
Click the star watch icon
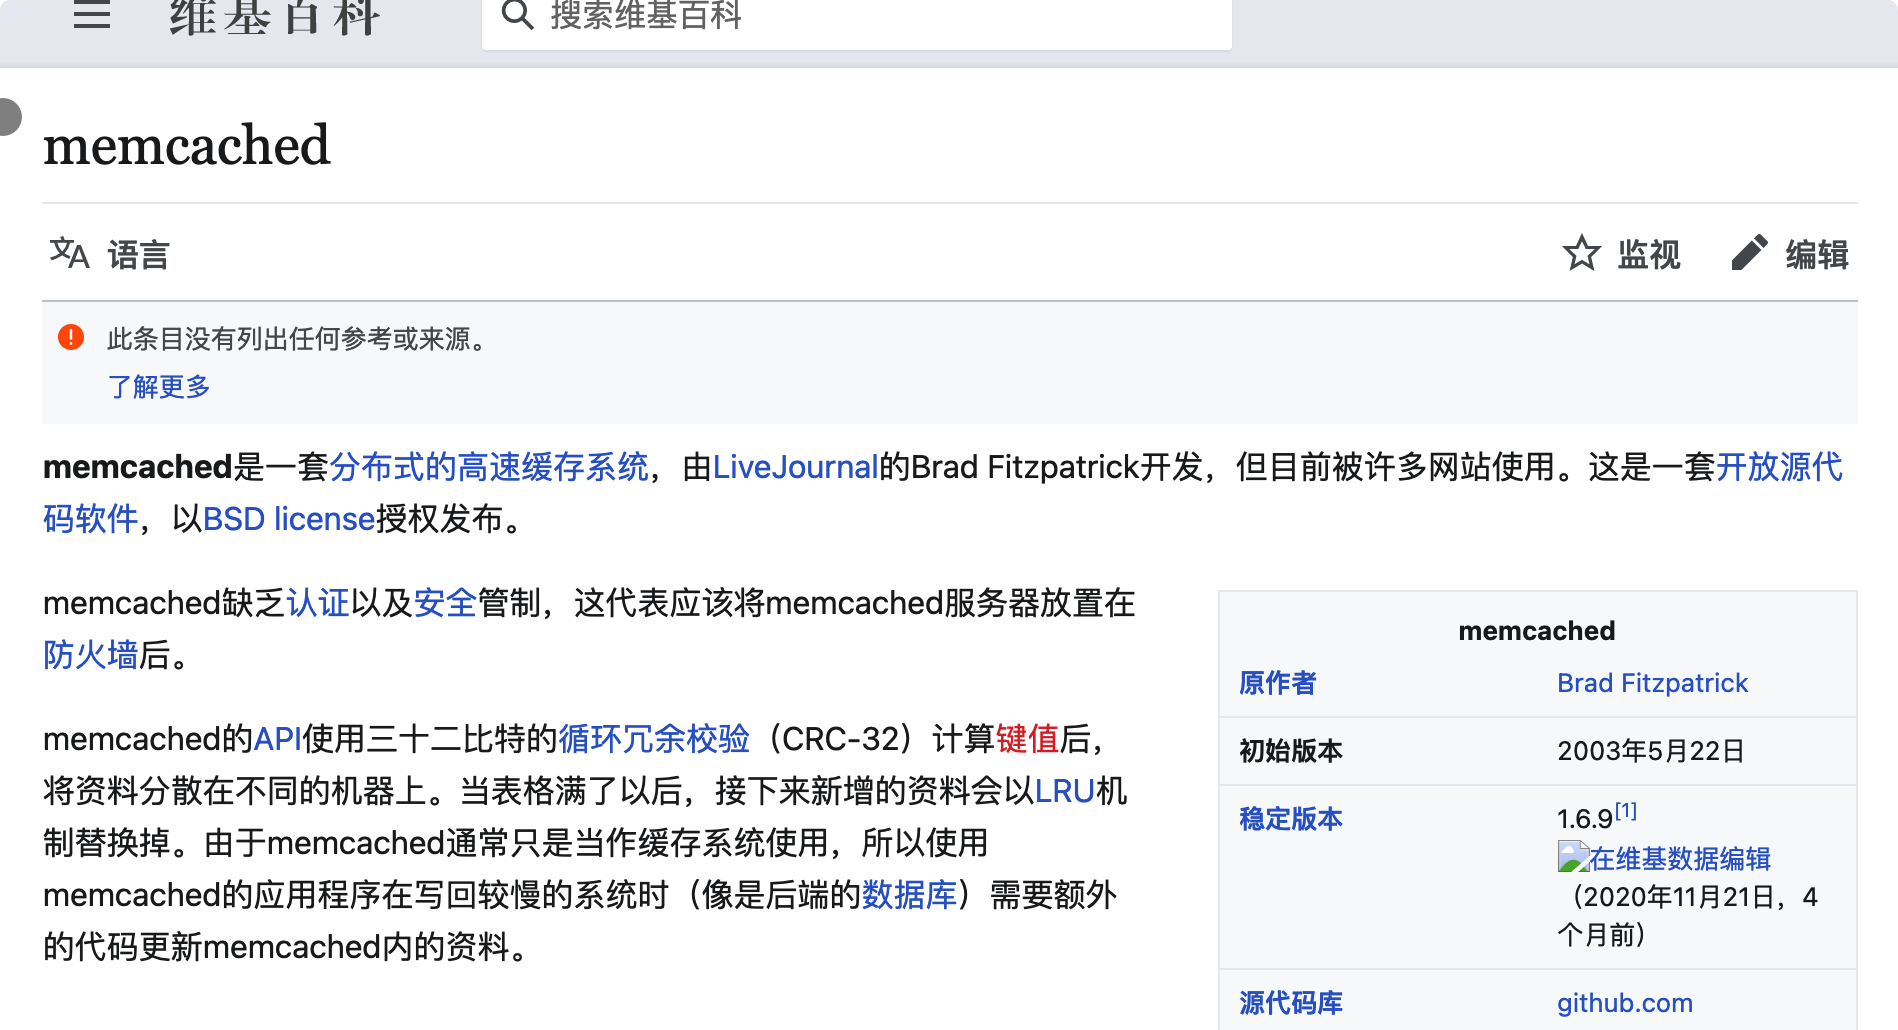click(1581, 254)
